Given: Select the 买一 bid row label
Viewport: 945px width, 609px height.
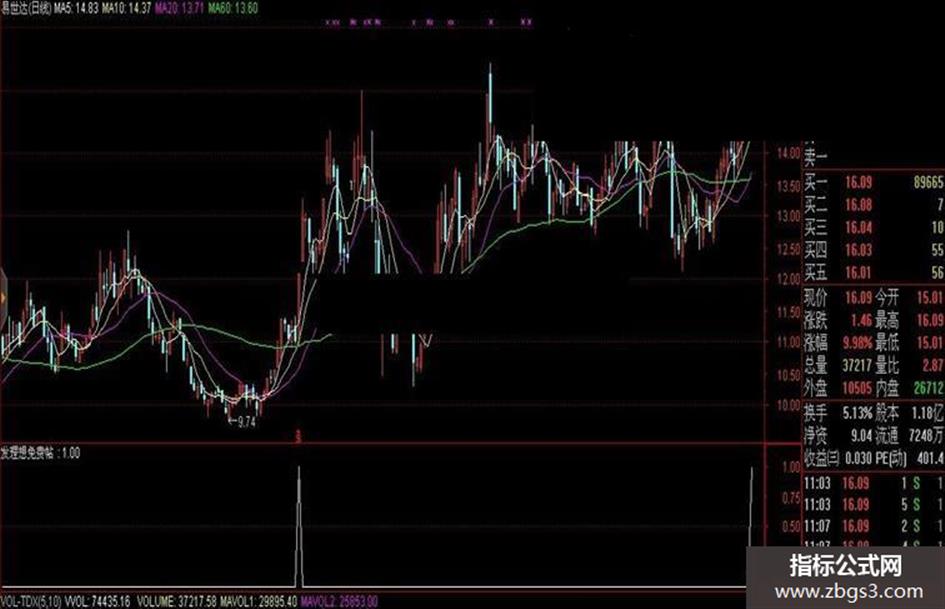Looking at the screenshot, I should (x=816, y=181).
